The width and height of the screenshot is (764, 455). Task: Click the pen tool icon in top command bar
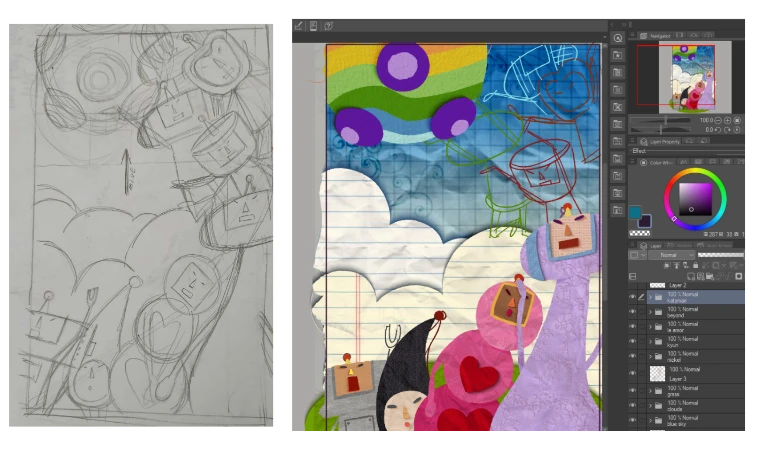[299, 26]
